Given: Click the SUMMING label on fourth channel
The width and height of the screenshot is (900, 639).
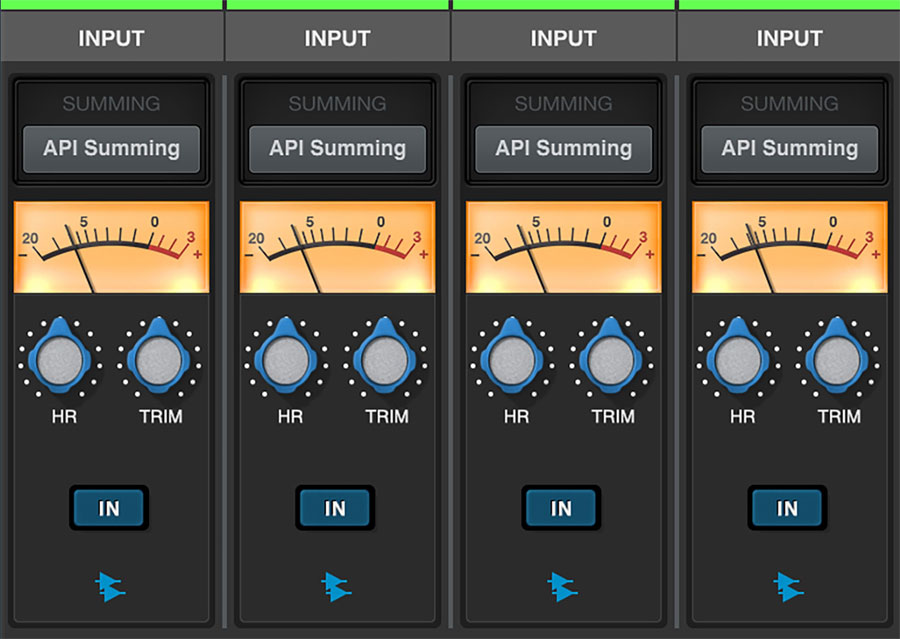Looking at the screenshot, I should tap(790, 103).
